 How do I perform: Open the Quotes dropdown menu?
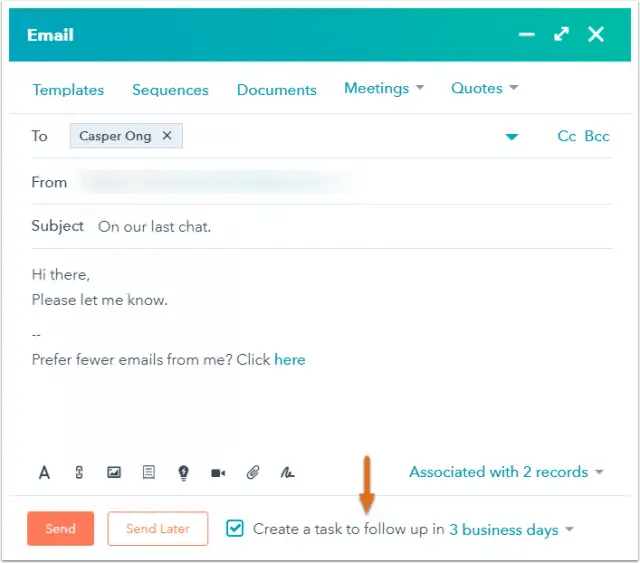pos(484,88)
